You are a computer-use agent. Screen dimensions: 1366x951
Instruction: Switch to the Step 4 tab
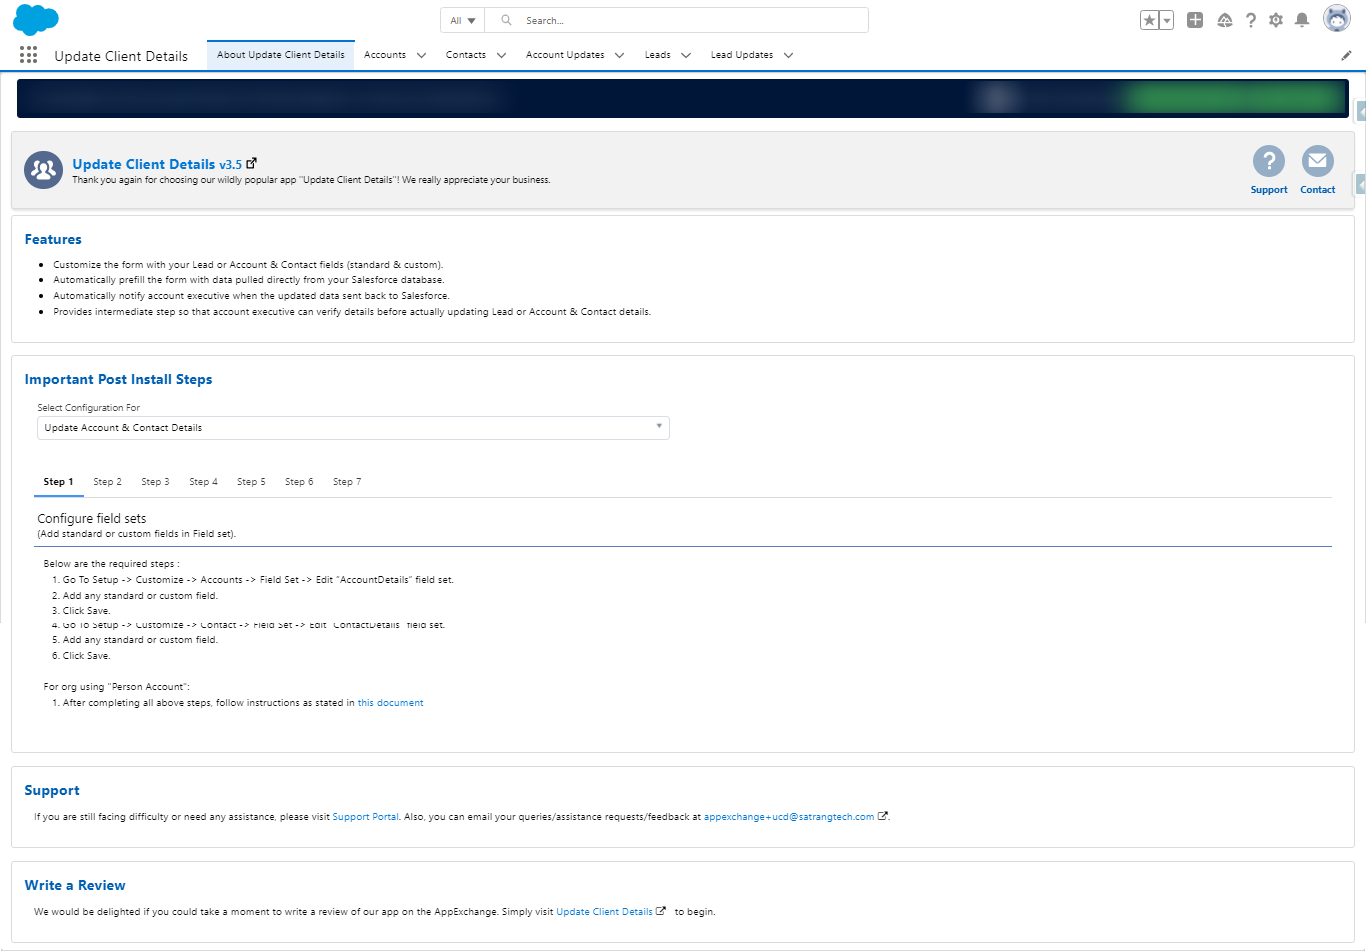tap(203, 482)
